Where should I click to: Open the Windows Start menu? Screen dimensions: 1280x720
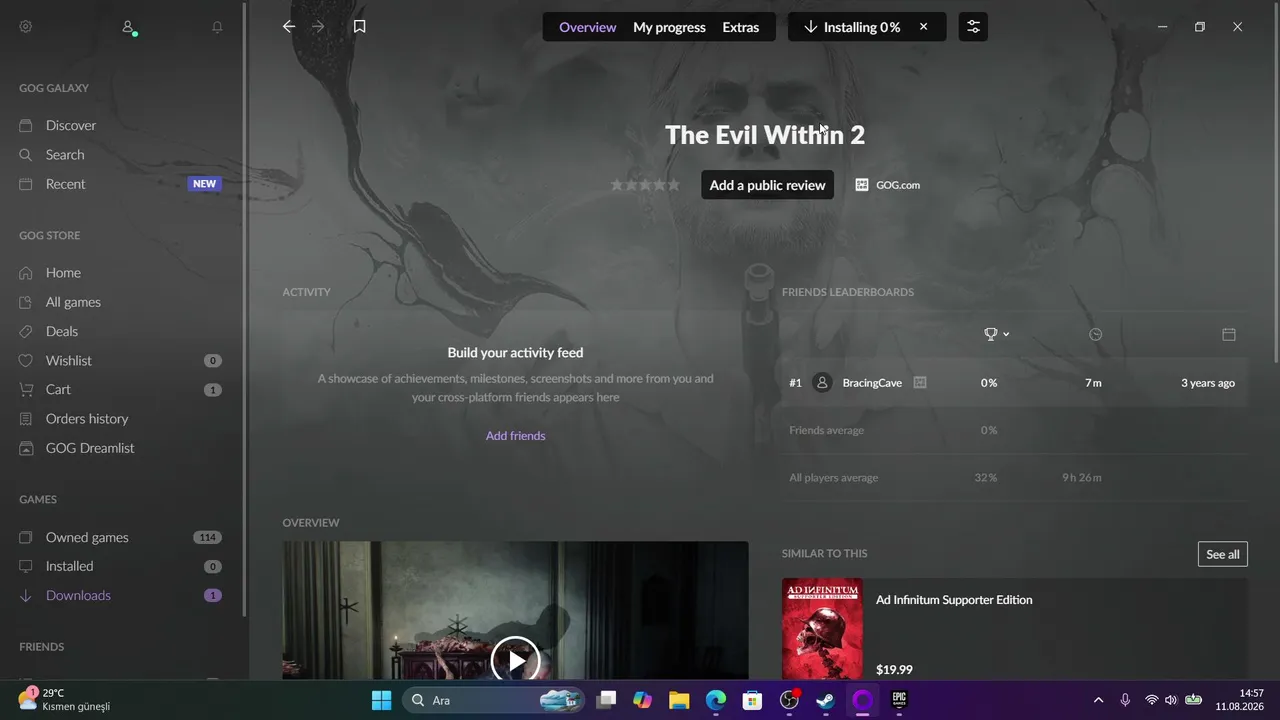tap(381, 700)
